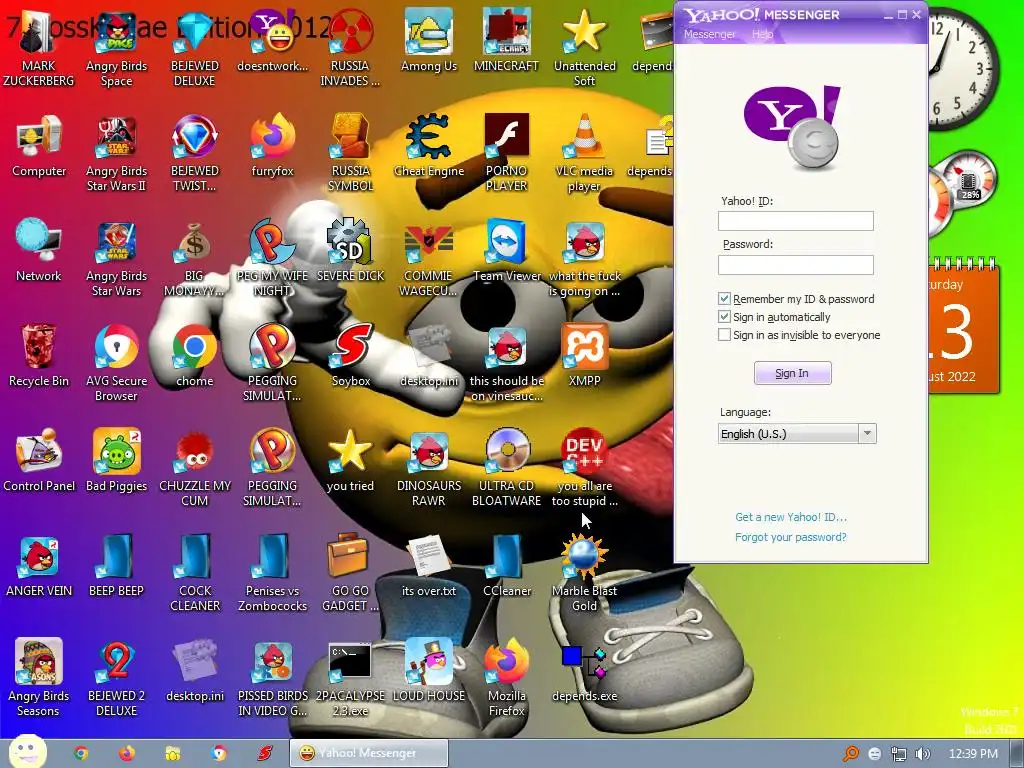1024x768 pixels.
Task: Show the taskbar clock 12:39 PM
Action: [973, 754]
